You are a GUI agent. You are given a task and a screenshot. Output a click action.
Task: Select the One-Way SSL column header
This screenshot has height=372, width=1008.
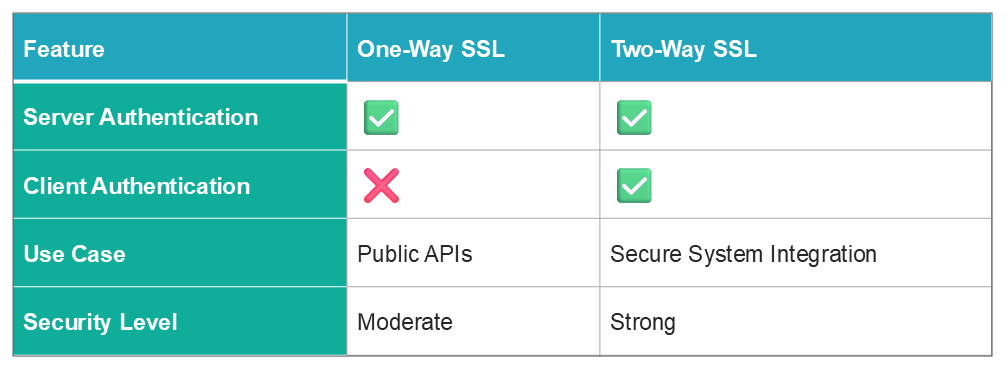pos(473,48)
